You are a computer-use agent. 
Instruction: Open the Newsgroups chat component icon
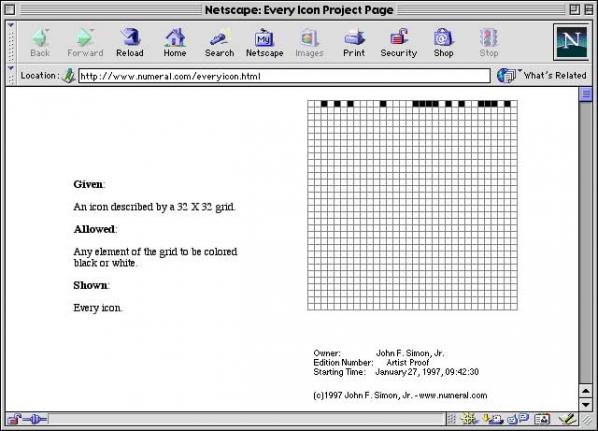pos(518,419)
